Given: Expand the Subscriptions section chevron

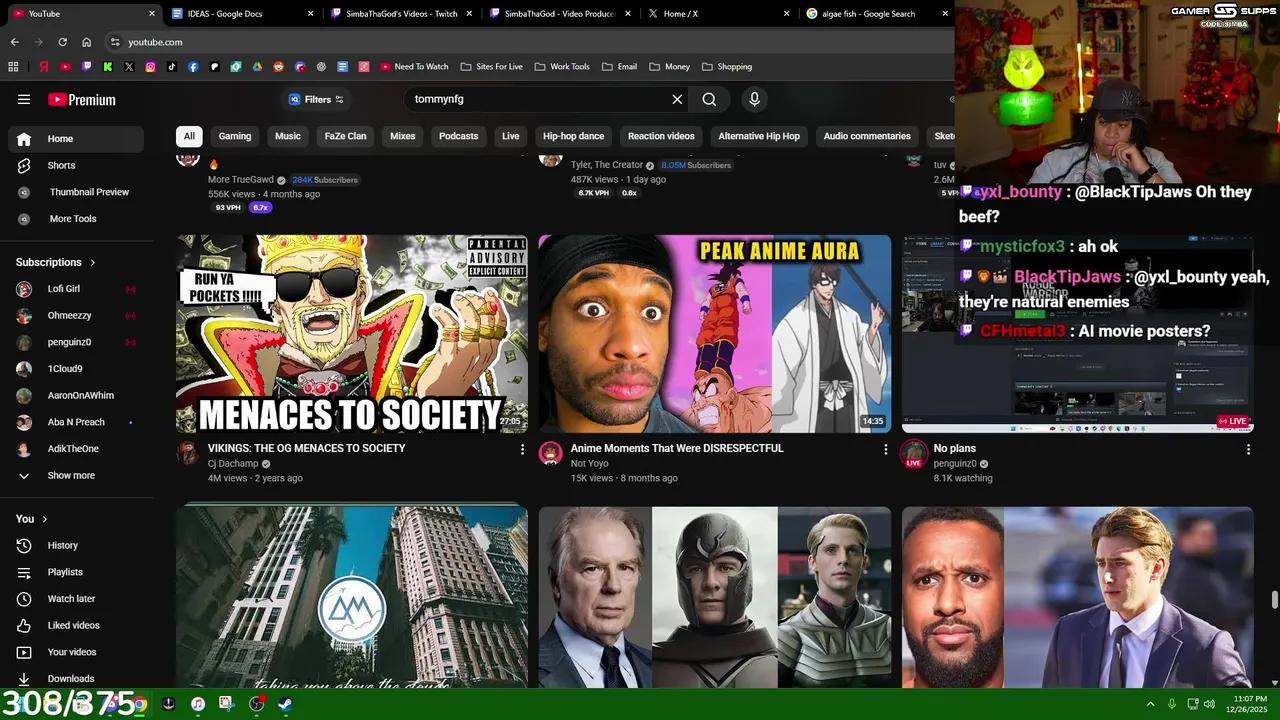Looking at the screenshot, I should [x=93, y=262].
